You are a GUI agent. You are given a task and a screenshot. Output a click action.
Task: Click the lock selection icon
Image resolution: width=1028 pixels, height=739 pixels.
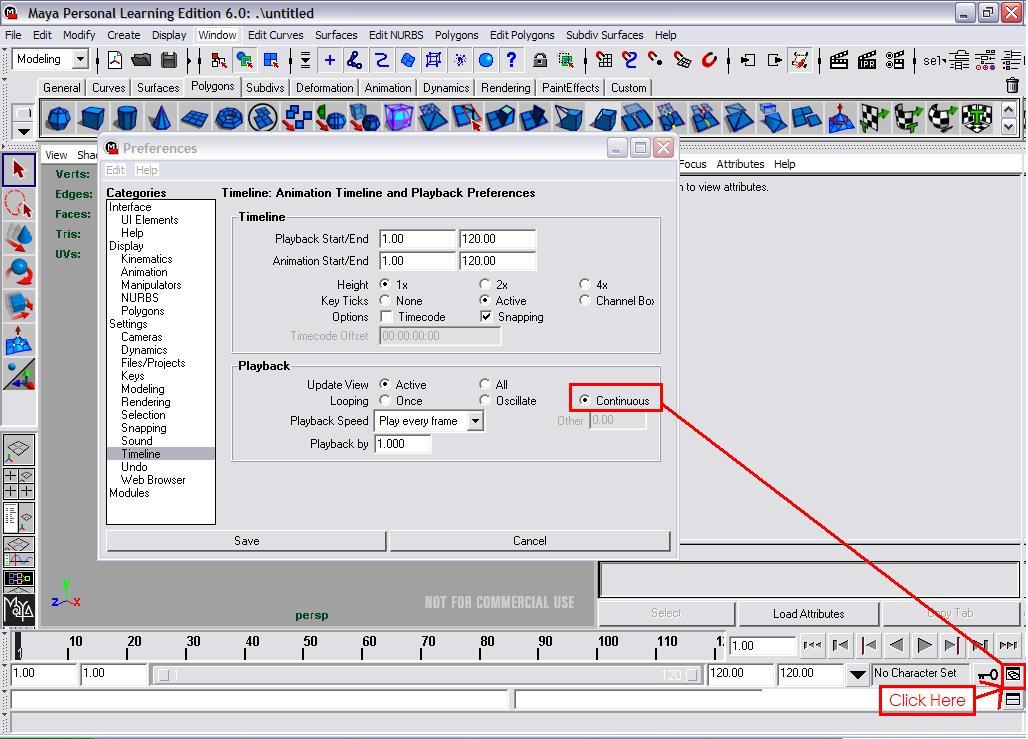point(540,60)
